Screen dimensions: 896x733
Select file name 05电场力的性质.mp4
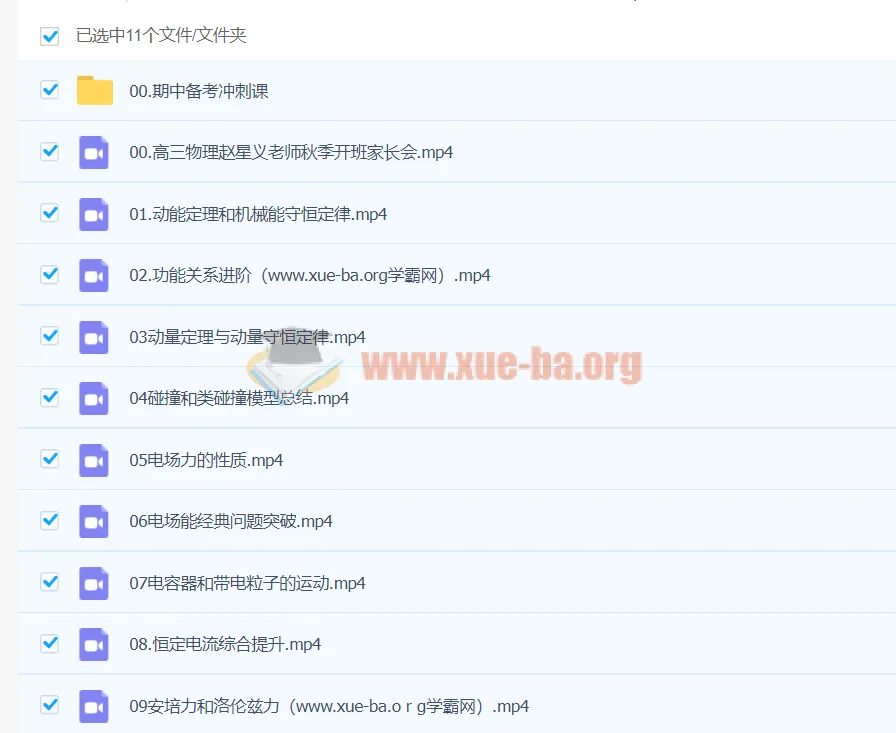(206, 460)
